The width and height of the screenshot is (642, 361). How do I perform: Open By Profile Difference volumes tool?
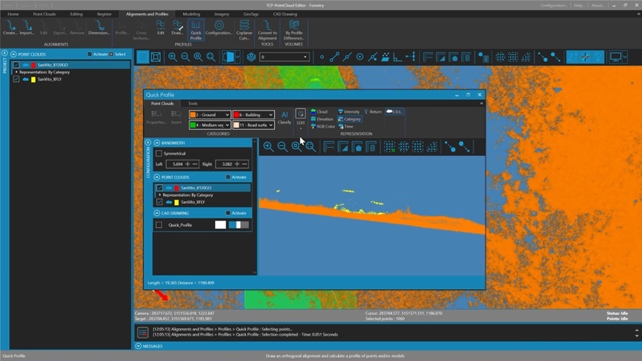[x=294, y=29]
